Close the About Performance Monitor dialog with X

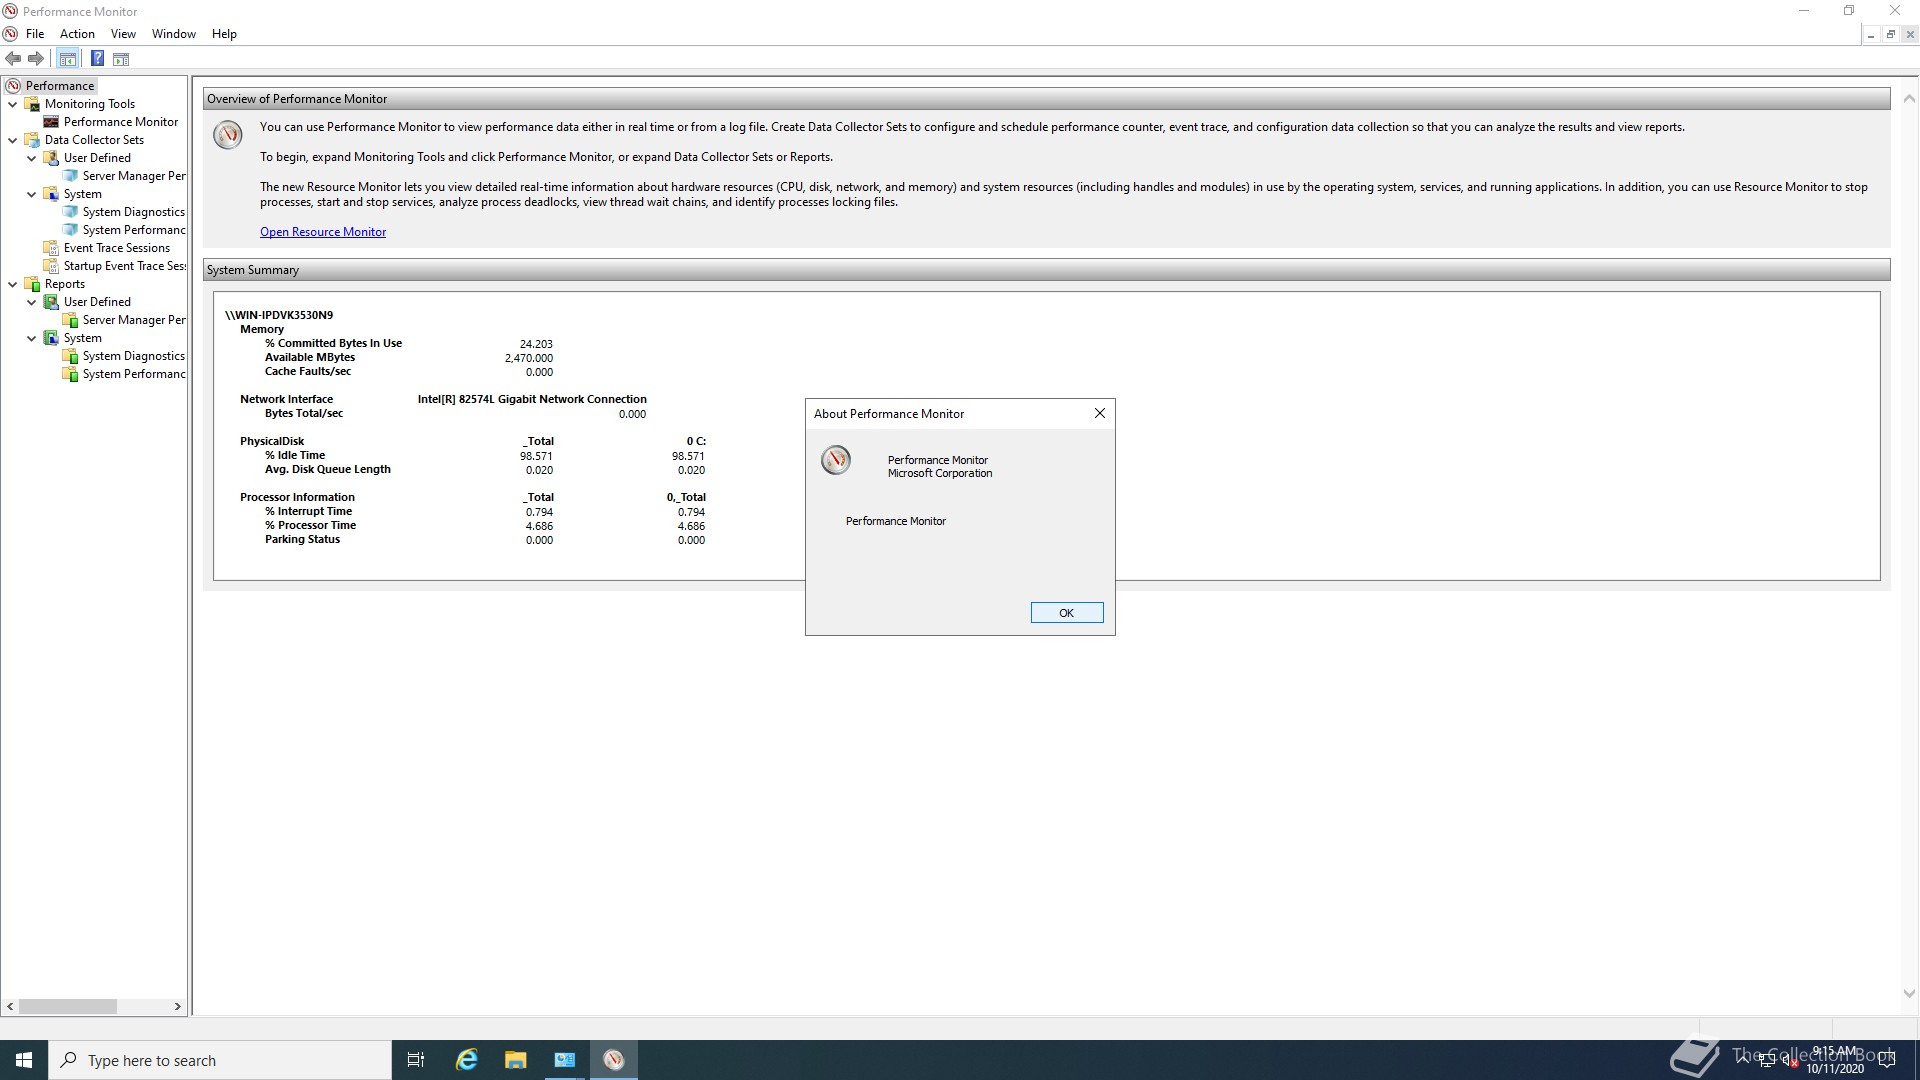pos(1099,413)
